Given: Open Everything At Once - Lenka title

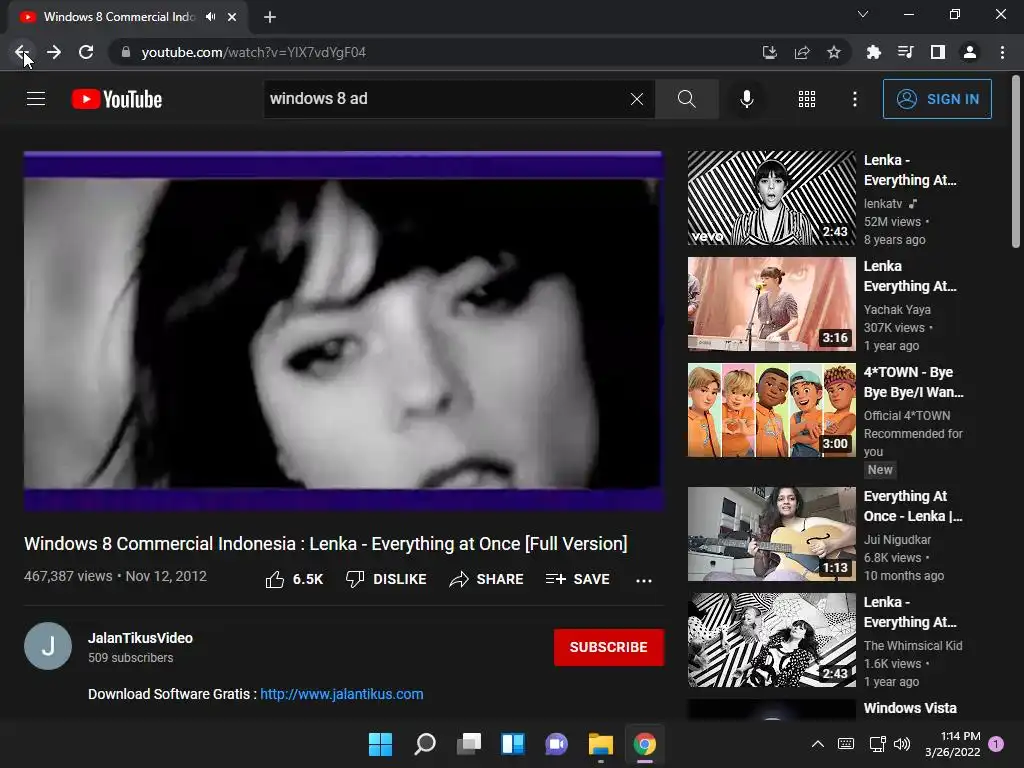Looking at the screenshot, I should pyautogui.click(x=913, y=506).
